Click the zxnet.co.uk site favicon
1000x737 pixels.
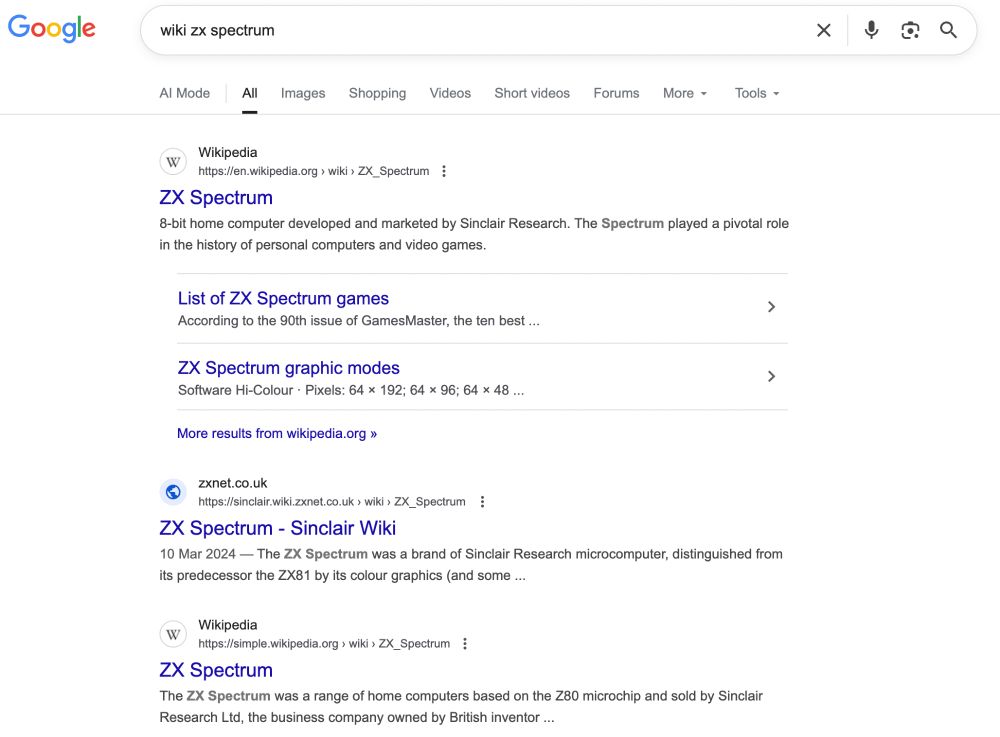coord(173,492)
